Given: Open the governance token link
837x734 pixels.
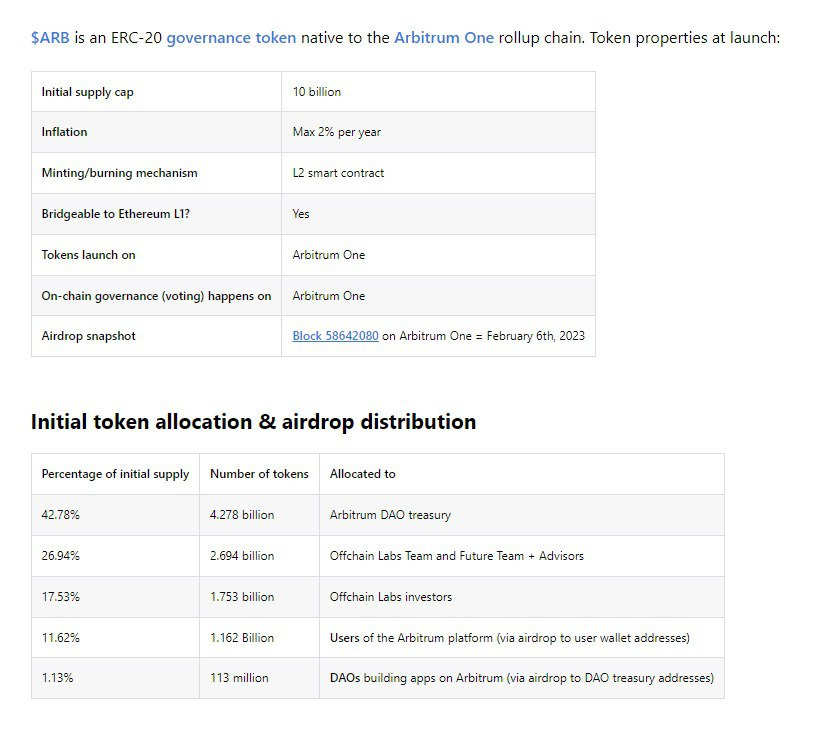Looking at the screenshot, I should [x=231, y=38].
